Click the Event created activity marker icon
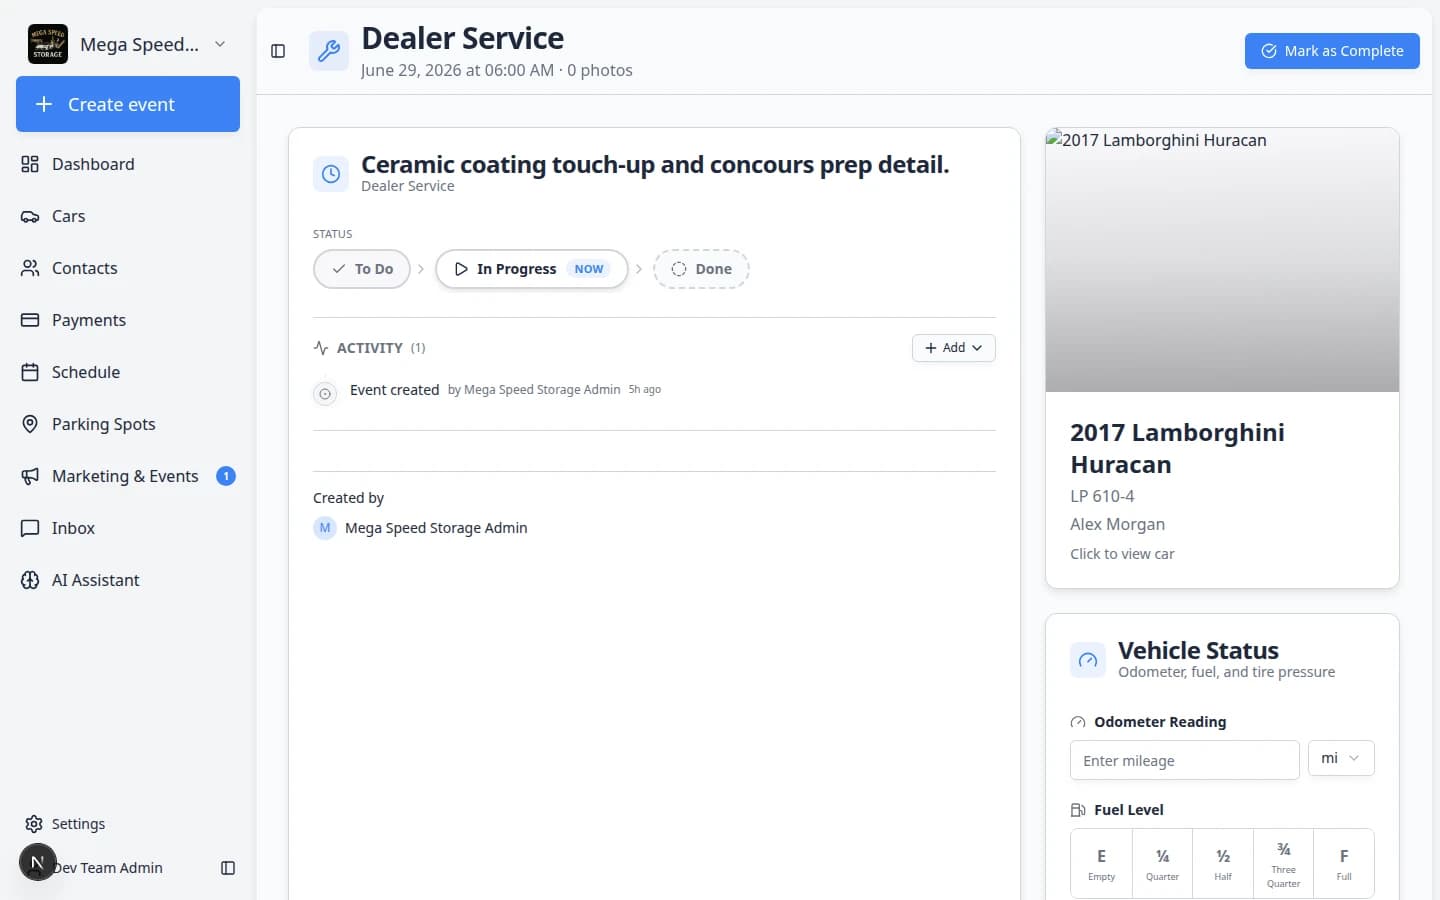 tap(325, 394)
